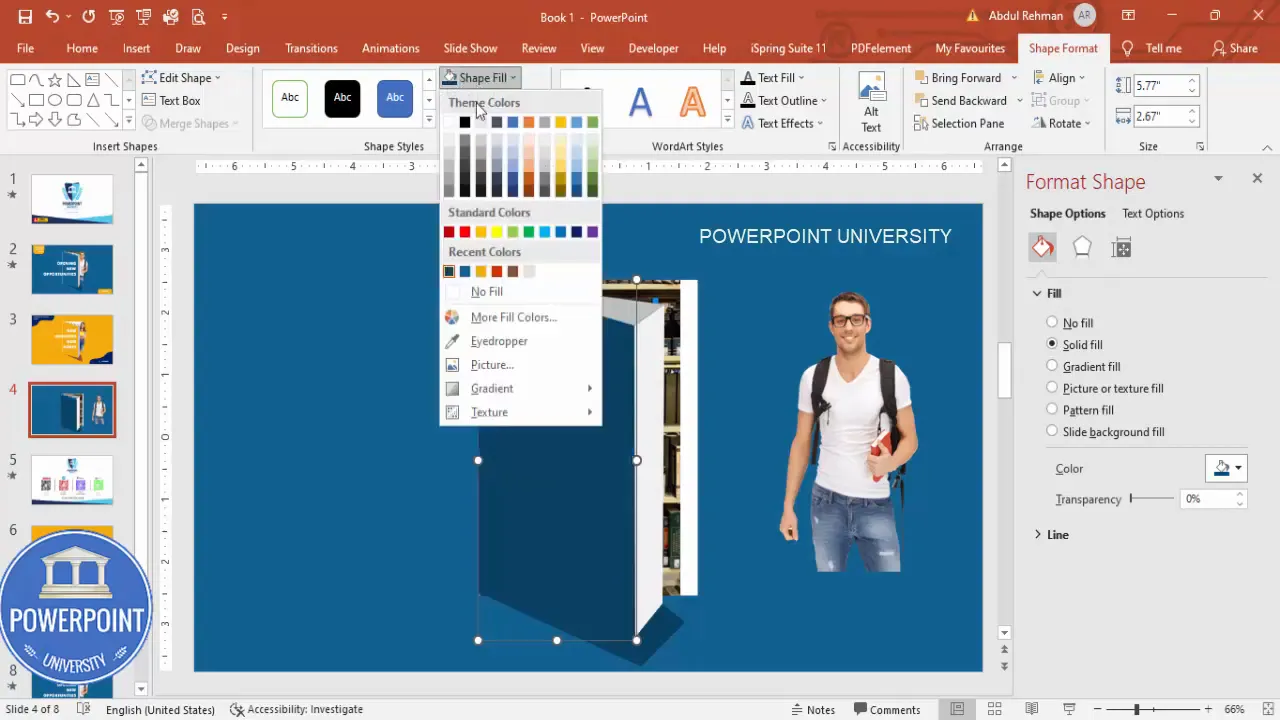
Task: Undo the last action
Action: pyautogui.click(x=52, y=17)
